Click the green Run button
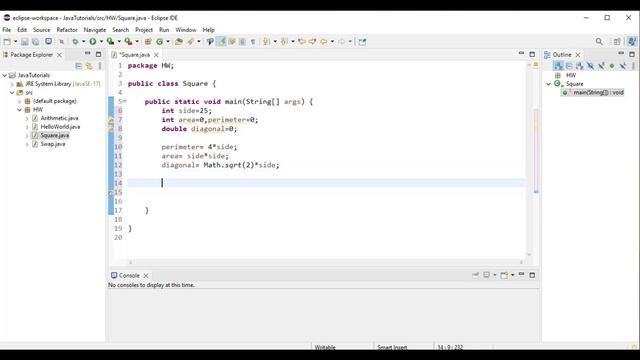Image resolution: width=640 pixels, height=360 pixels. coord(93,42)
